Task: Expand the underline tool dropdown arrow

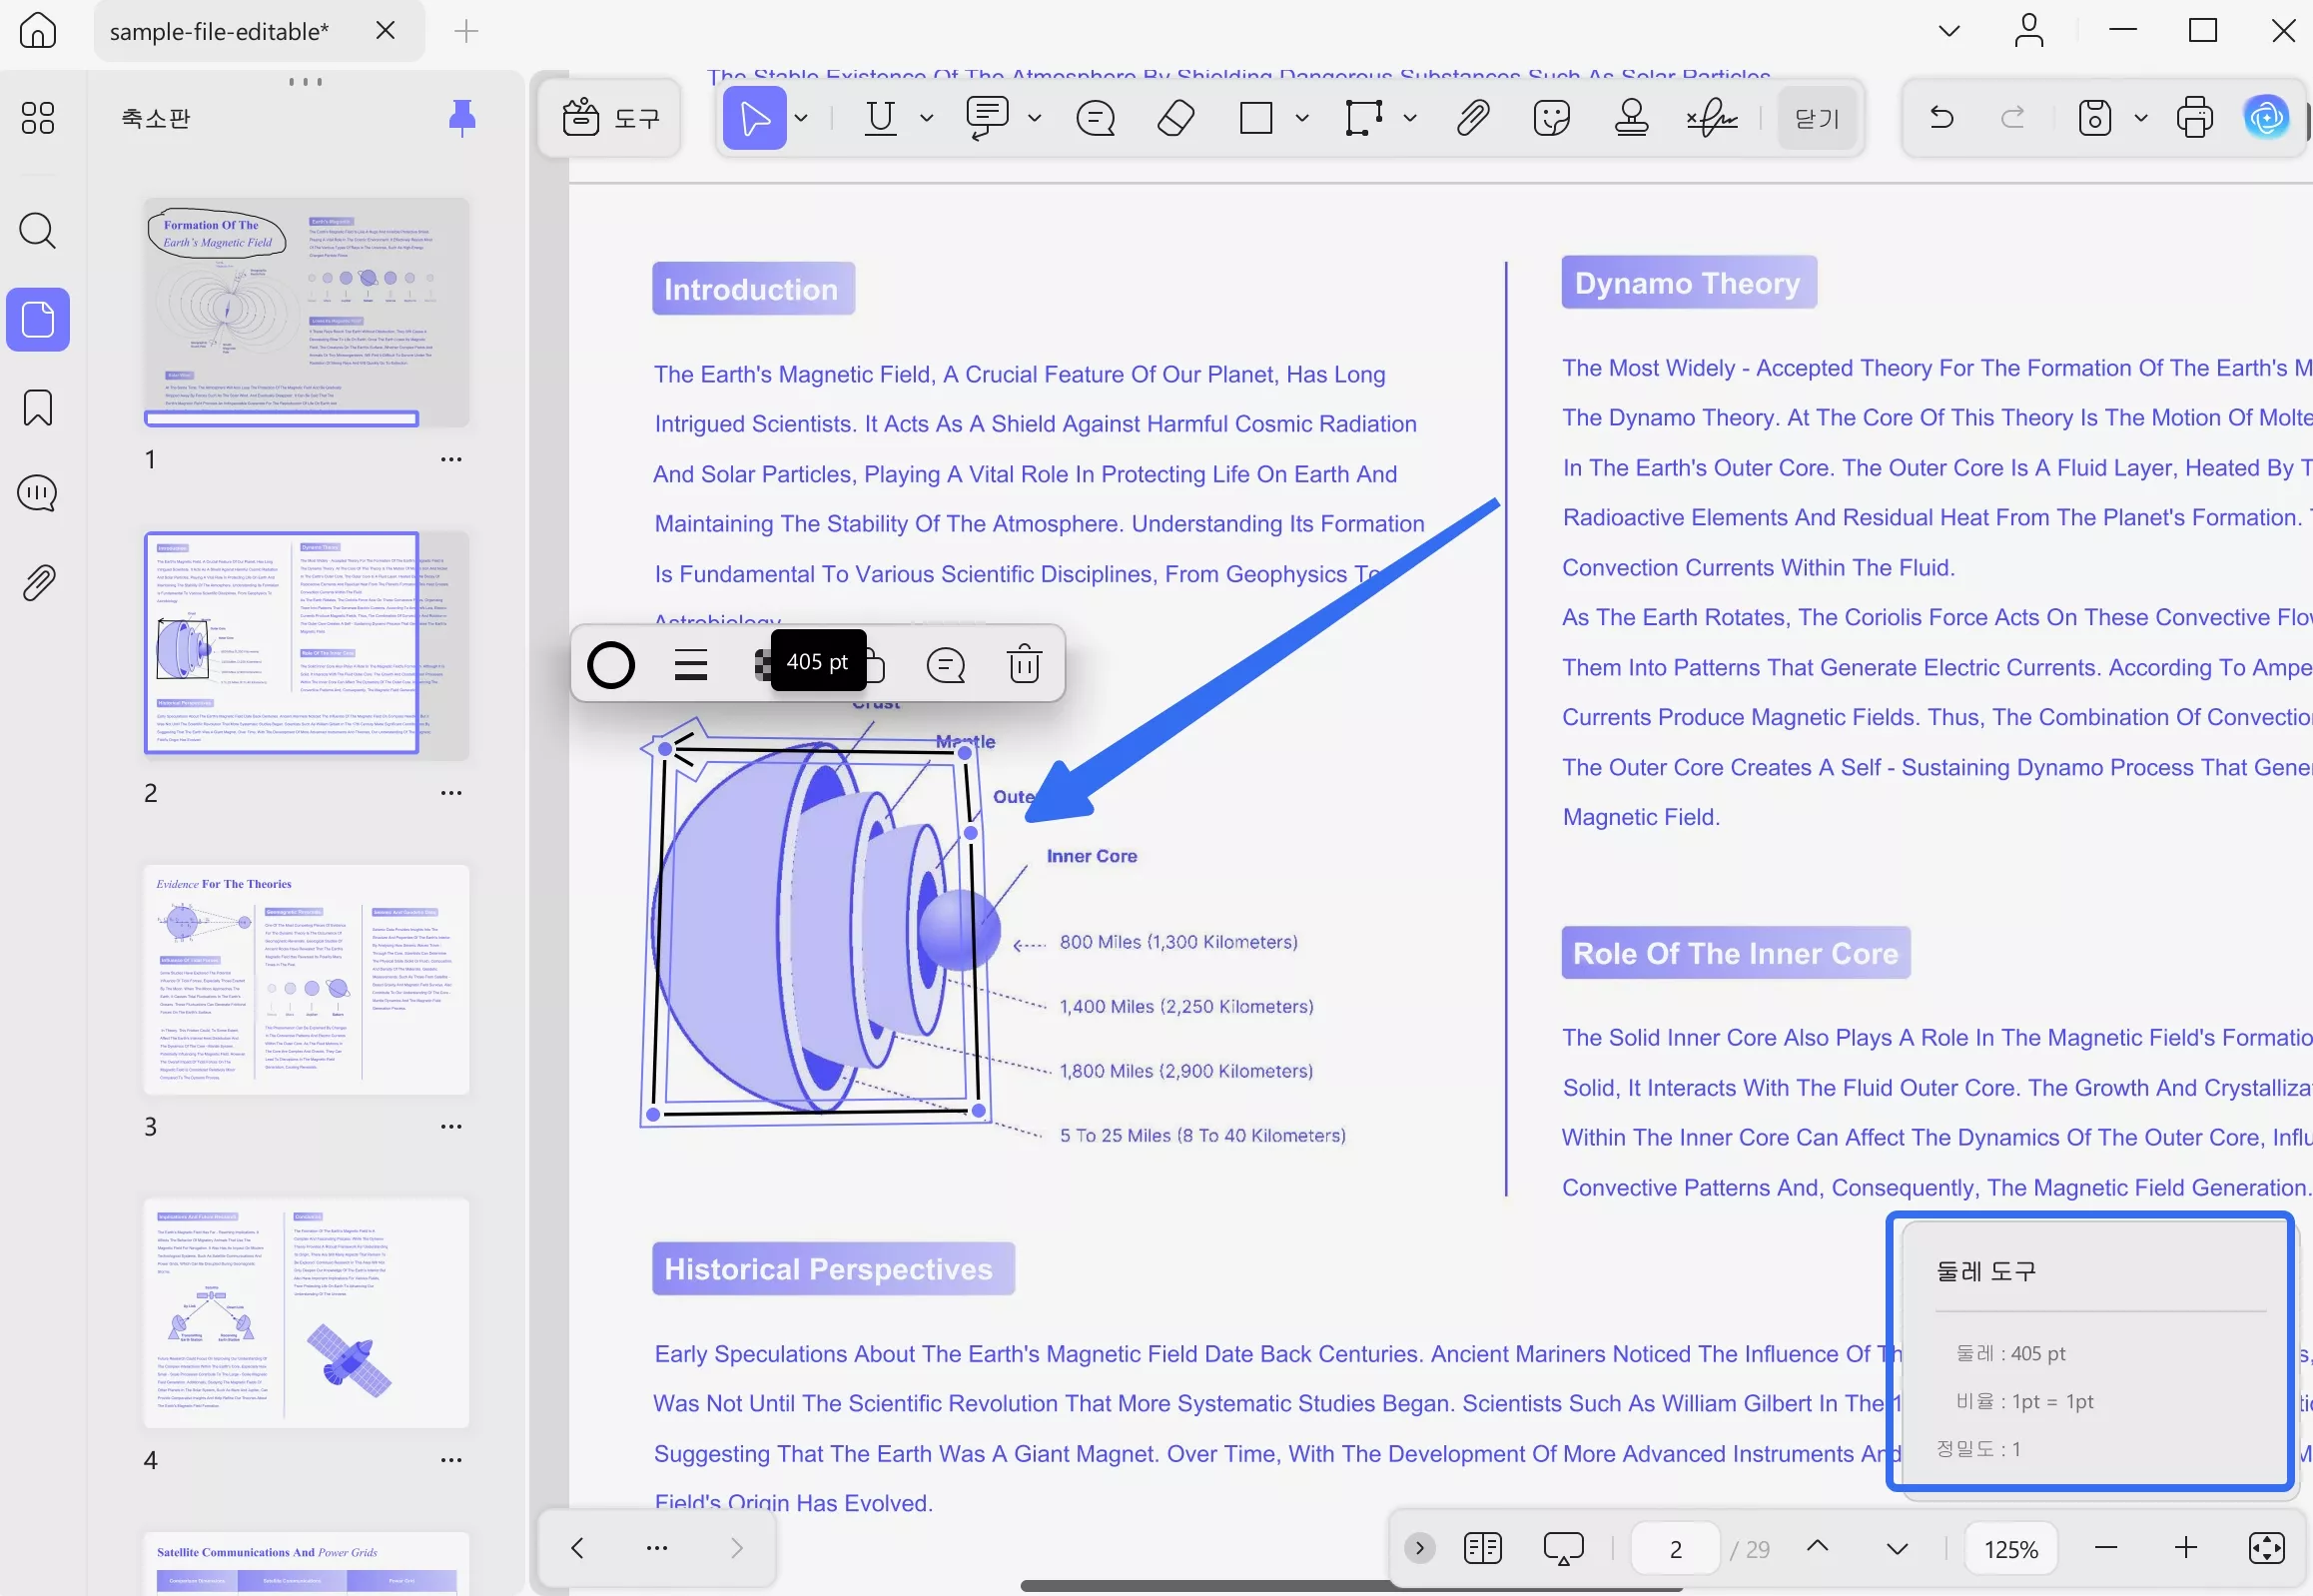Action: point(927,118)
